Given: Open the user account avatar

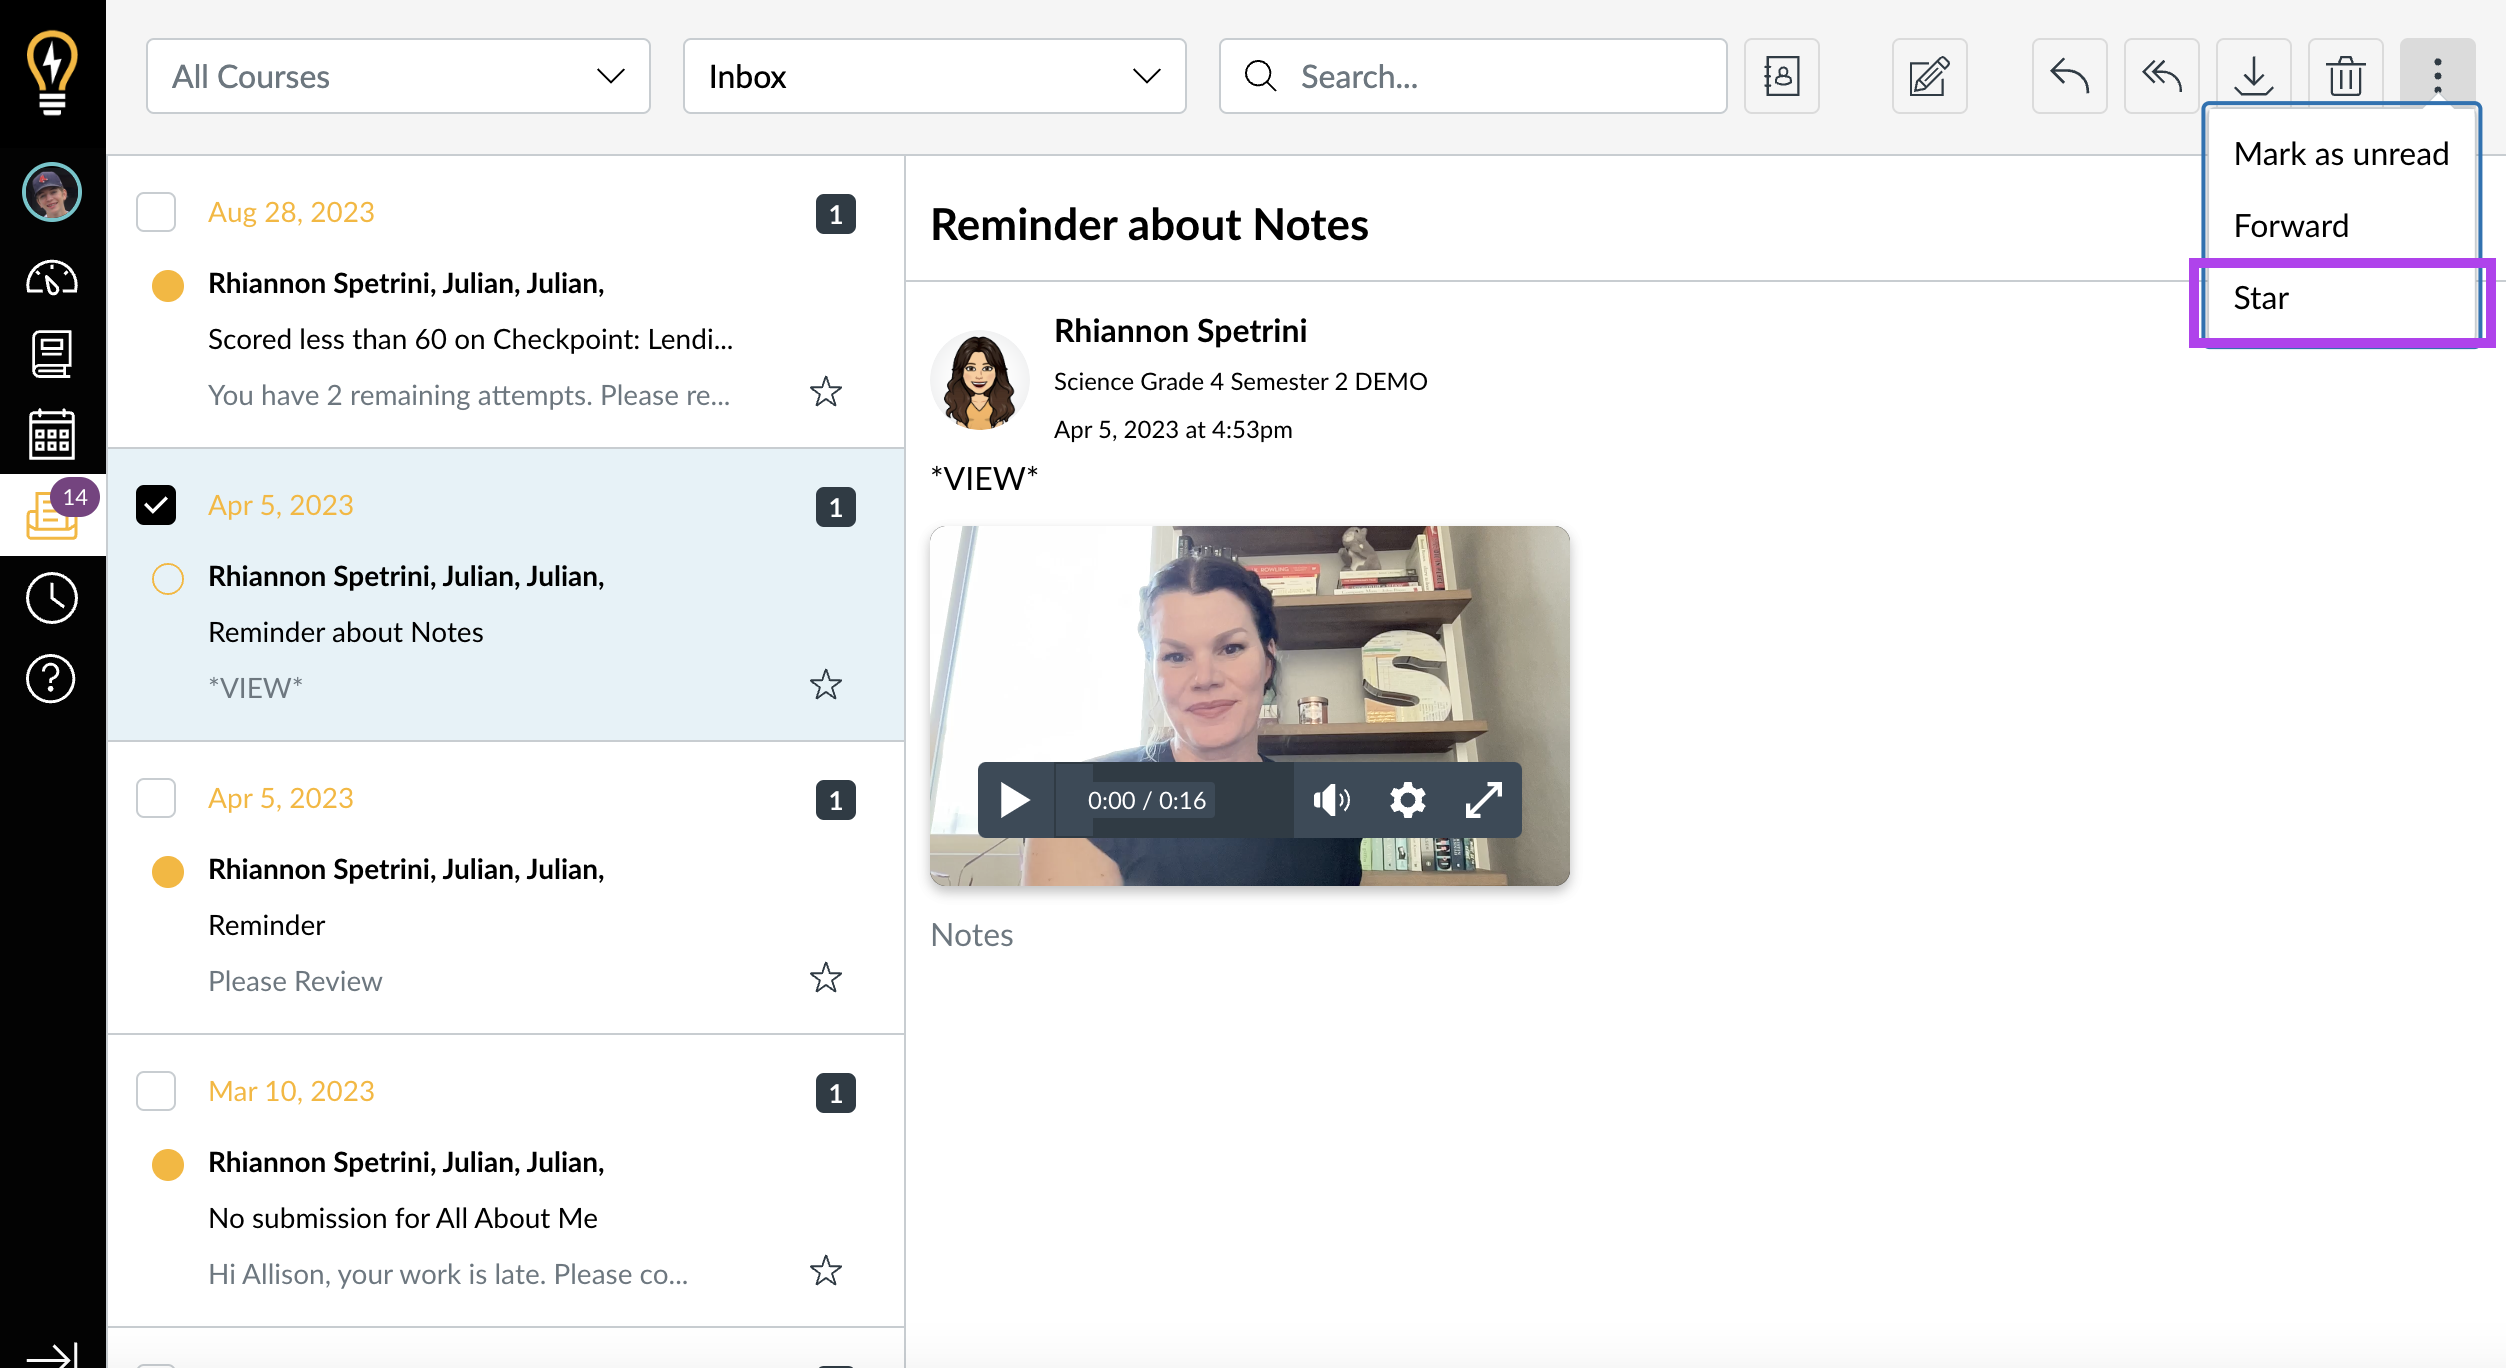Looking at the screenshot, I should coord(52,192).
